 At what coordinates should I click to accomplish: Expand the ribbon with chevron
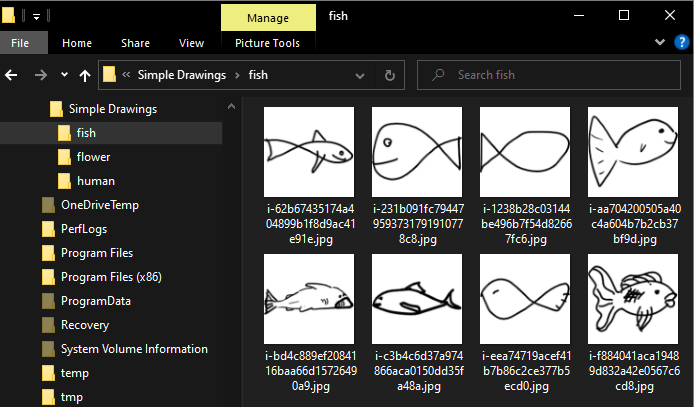tap(661, 43)
